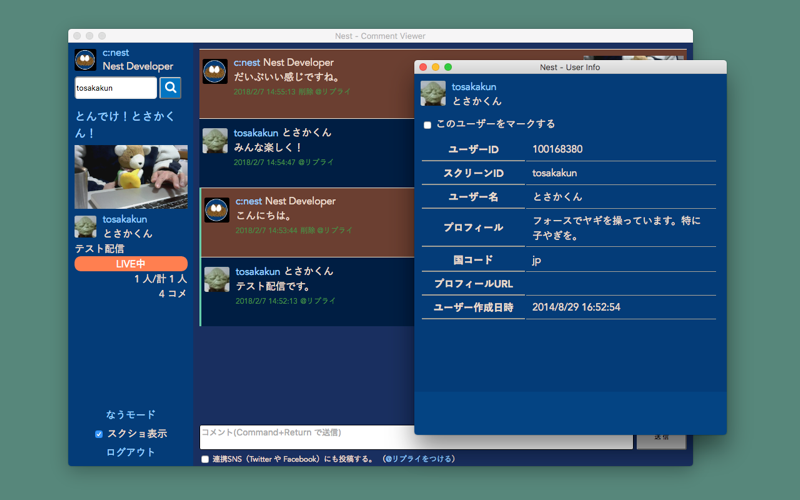Click c:nest username on the こんにちは。 comment
800x500 pixels.
click(x=249, y=201)
